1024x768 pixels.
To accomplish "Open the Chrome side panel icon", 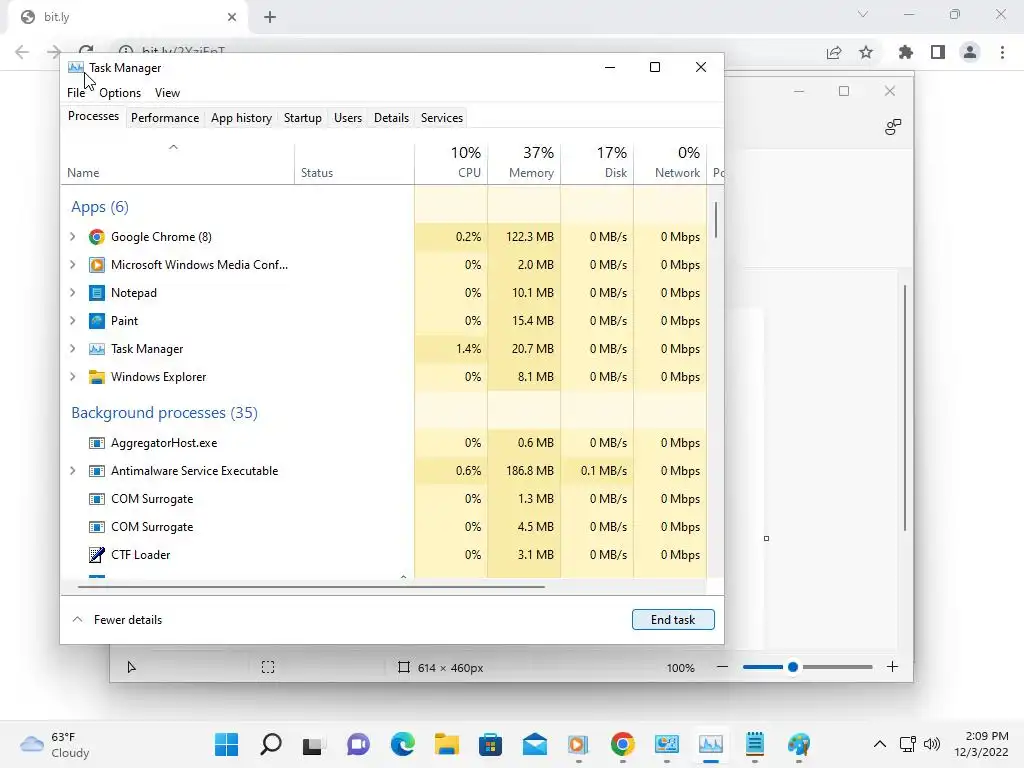I will coord(938,52).
